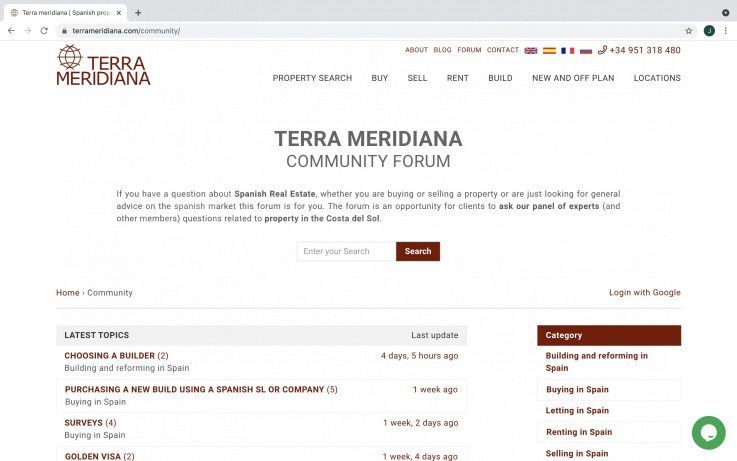Open a new browser tab
Screen dimensions: 737x461
click(138, 13)
